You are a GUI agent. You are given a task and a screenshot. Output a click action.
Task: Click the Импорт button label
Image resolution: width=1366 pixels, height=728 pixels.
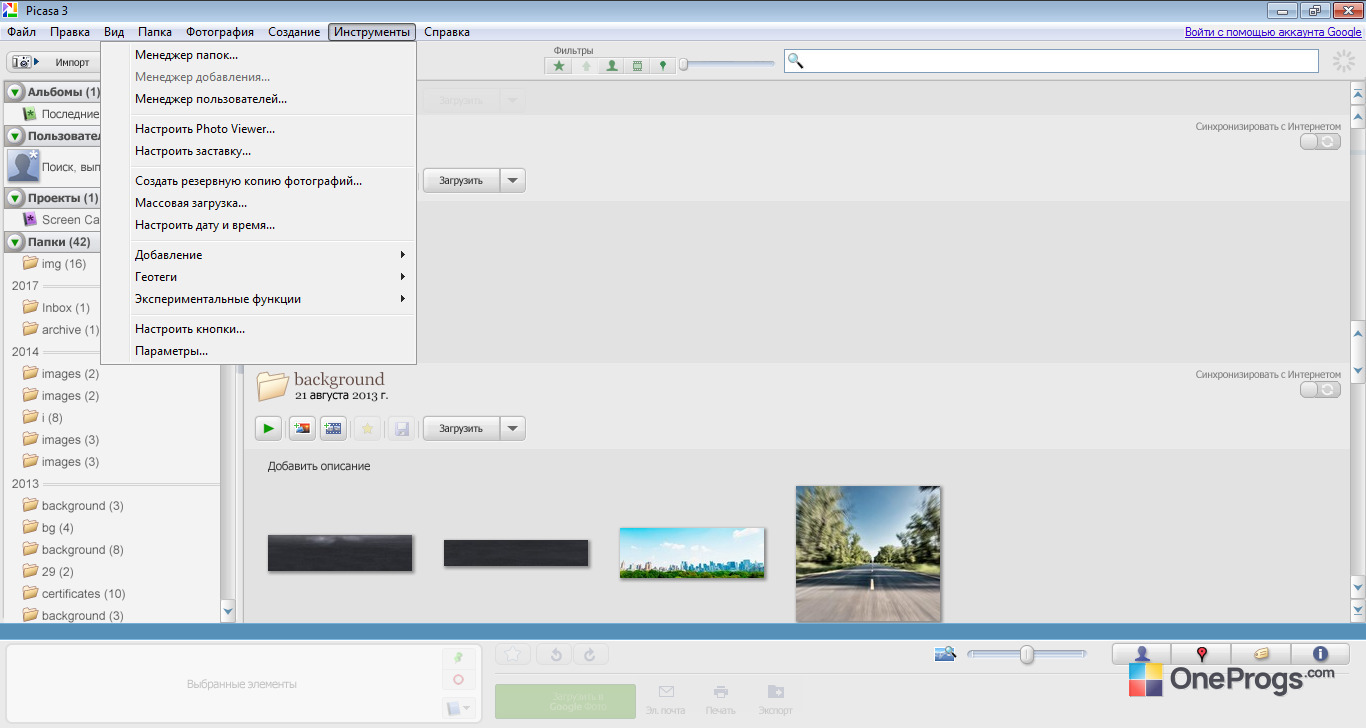(x=72, y=62)
